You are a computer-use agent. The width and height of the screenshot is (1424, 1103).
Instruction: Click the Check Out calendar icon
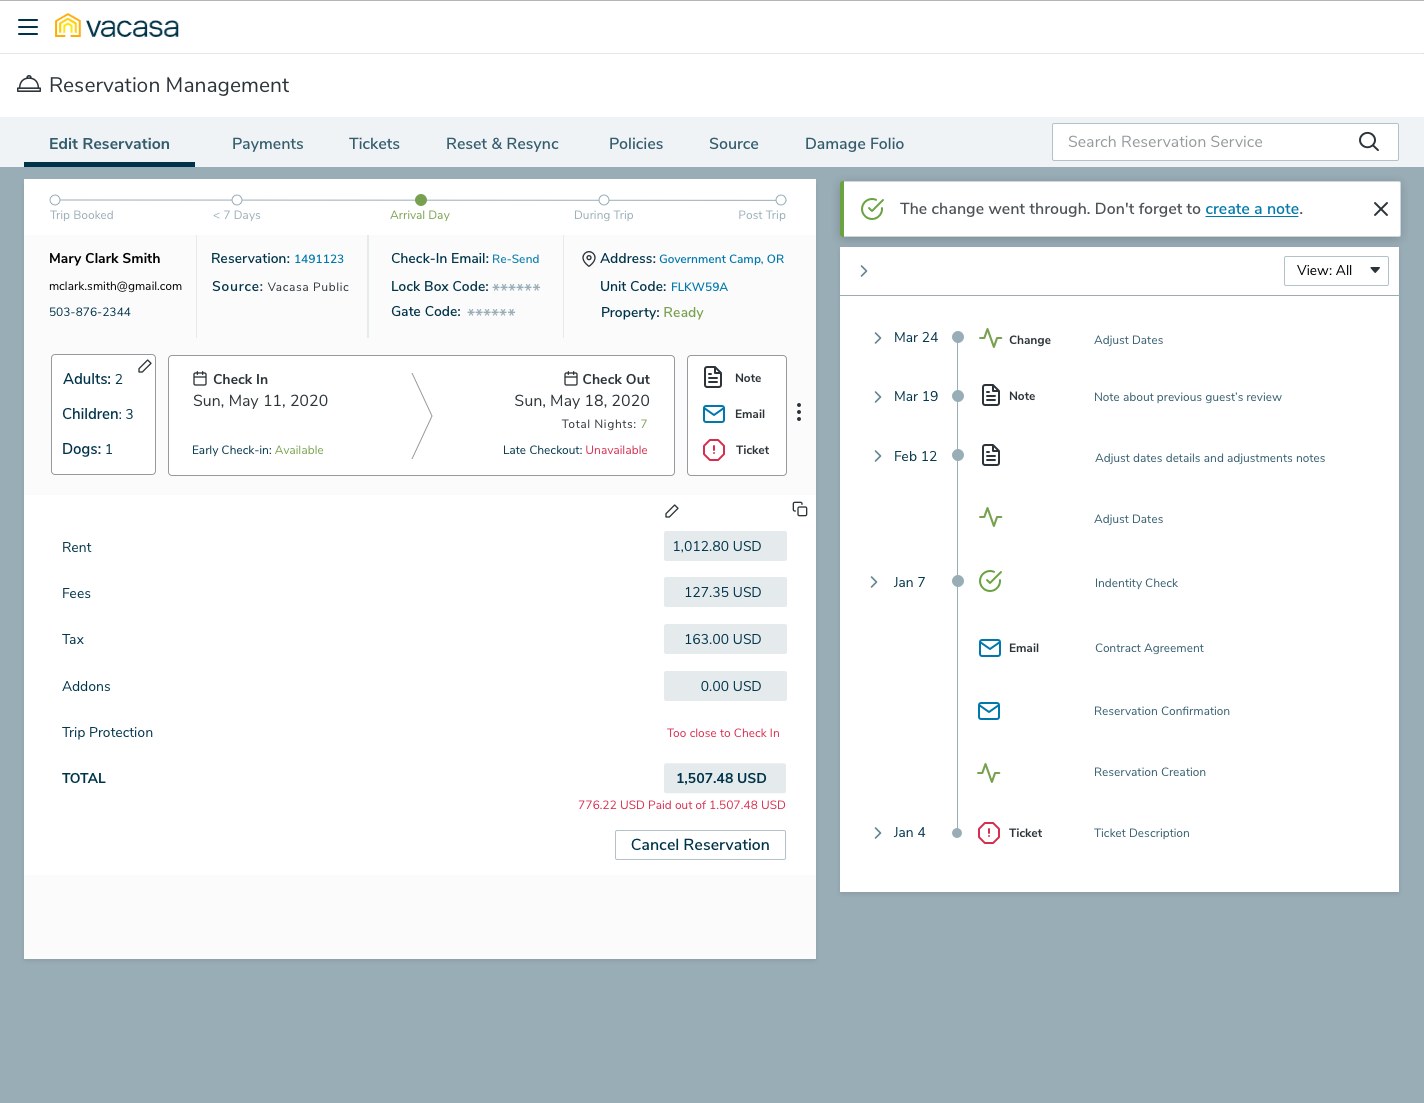pos(571,379)
